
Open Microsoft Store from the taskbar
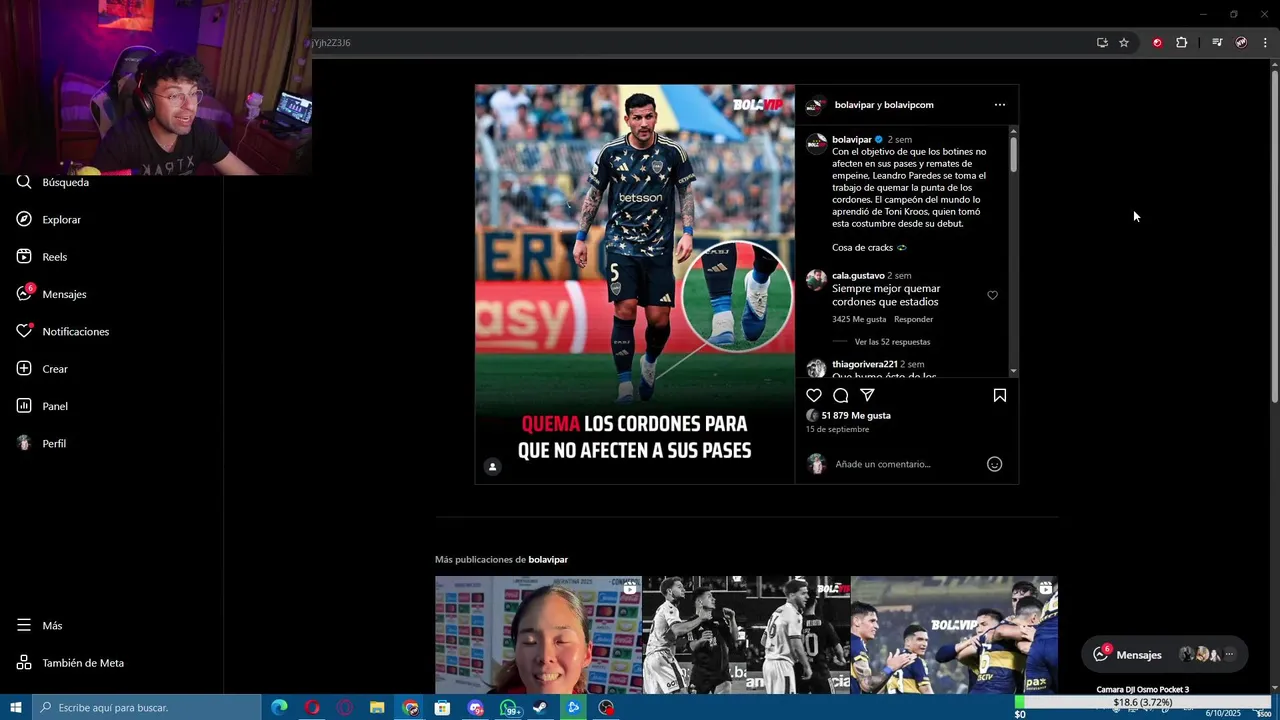(443, 707)
